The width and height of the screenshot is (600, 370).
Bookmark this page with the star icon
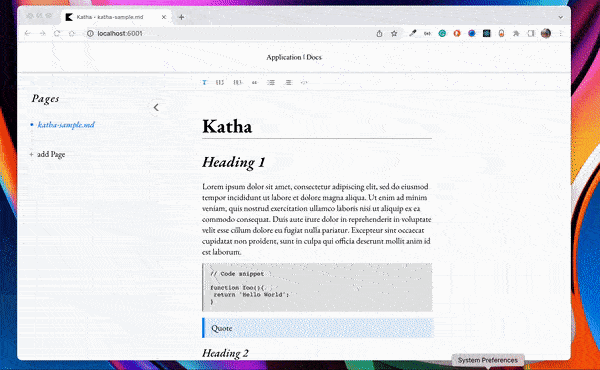point(394,33)
